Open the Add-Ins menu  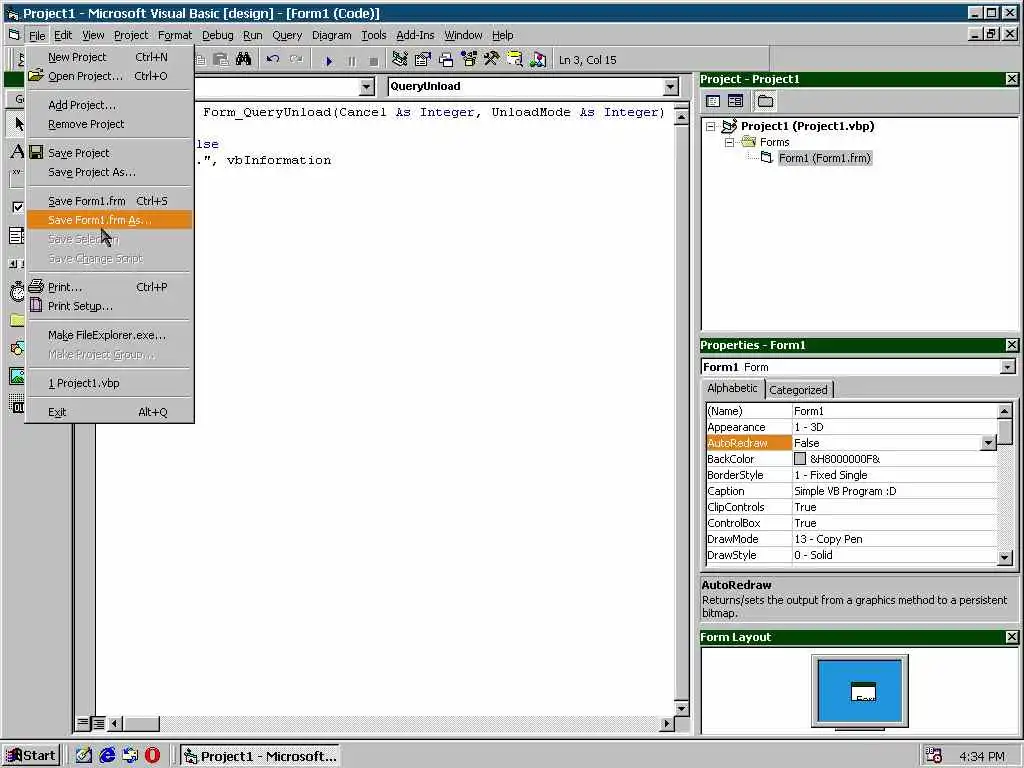pyautogui.click(x=415, y=35)
